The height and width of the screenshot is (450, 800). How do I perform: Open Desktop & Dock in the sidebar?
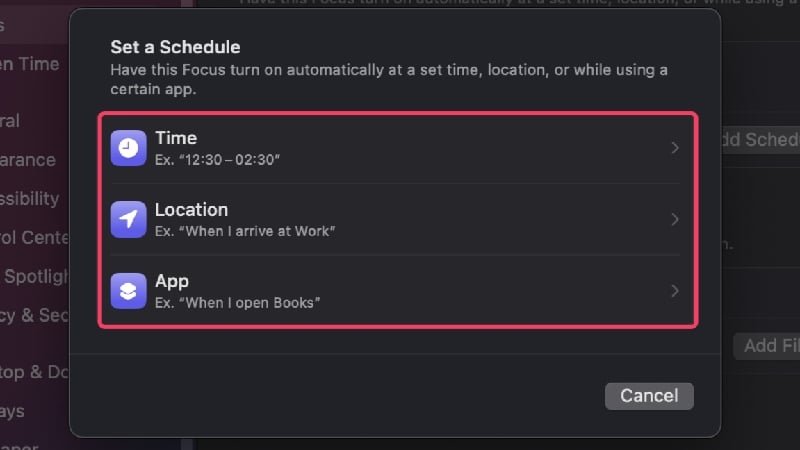pos(34,373)
